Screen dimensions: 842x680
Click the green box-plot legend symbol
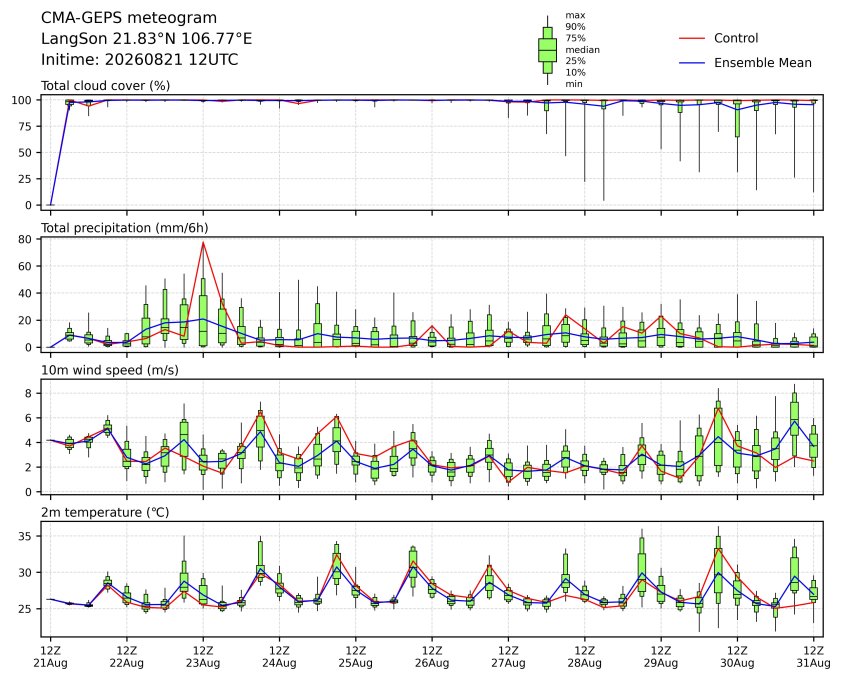pos(547,50)
